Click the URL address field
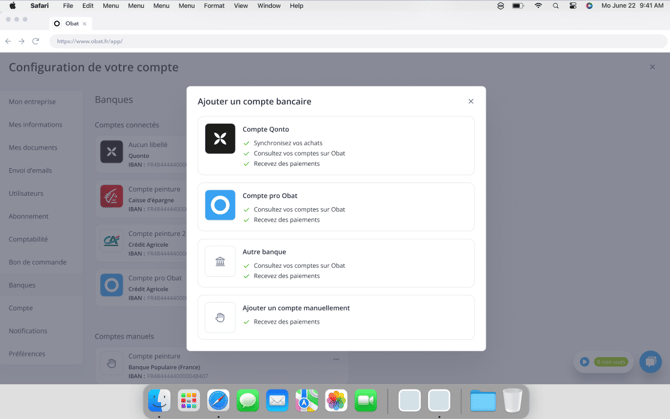 click(x=300, y=41)
